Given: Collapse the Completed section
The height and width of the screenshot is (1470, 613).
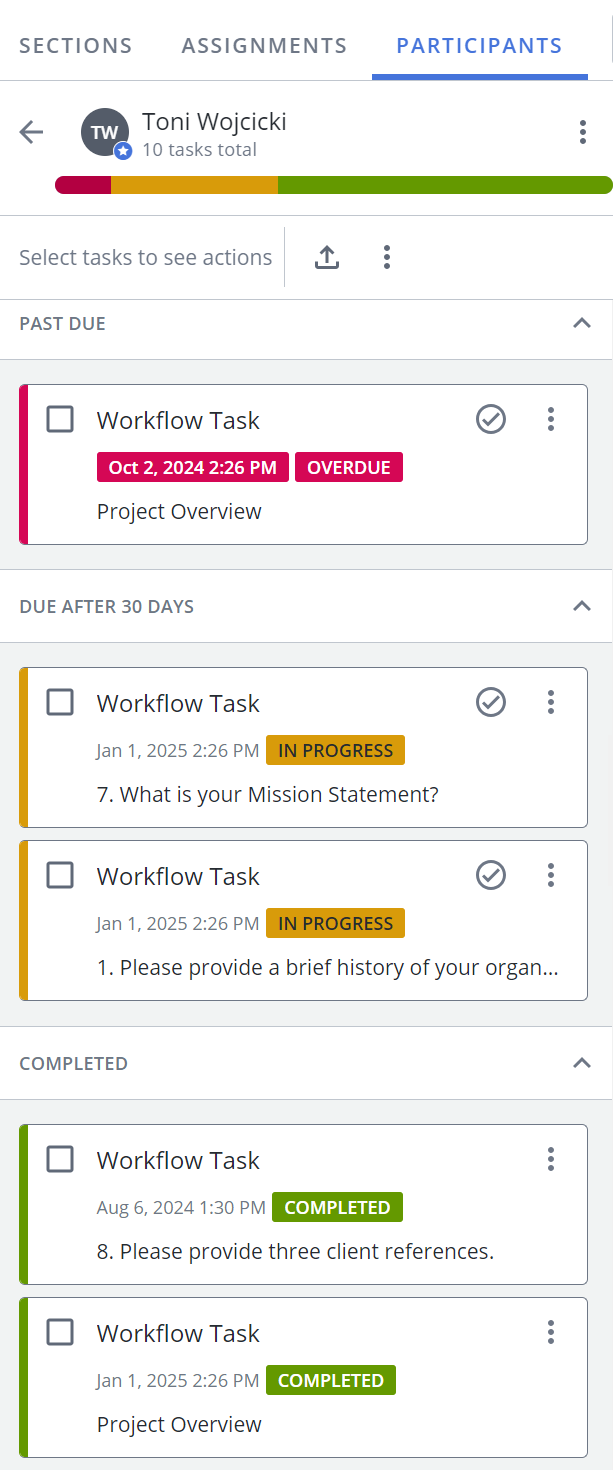Looking at the screenshot, I should (x=582, y=1063).
